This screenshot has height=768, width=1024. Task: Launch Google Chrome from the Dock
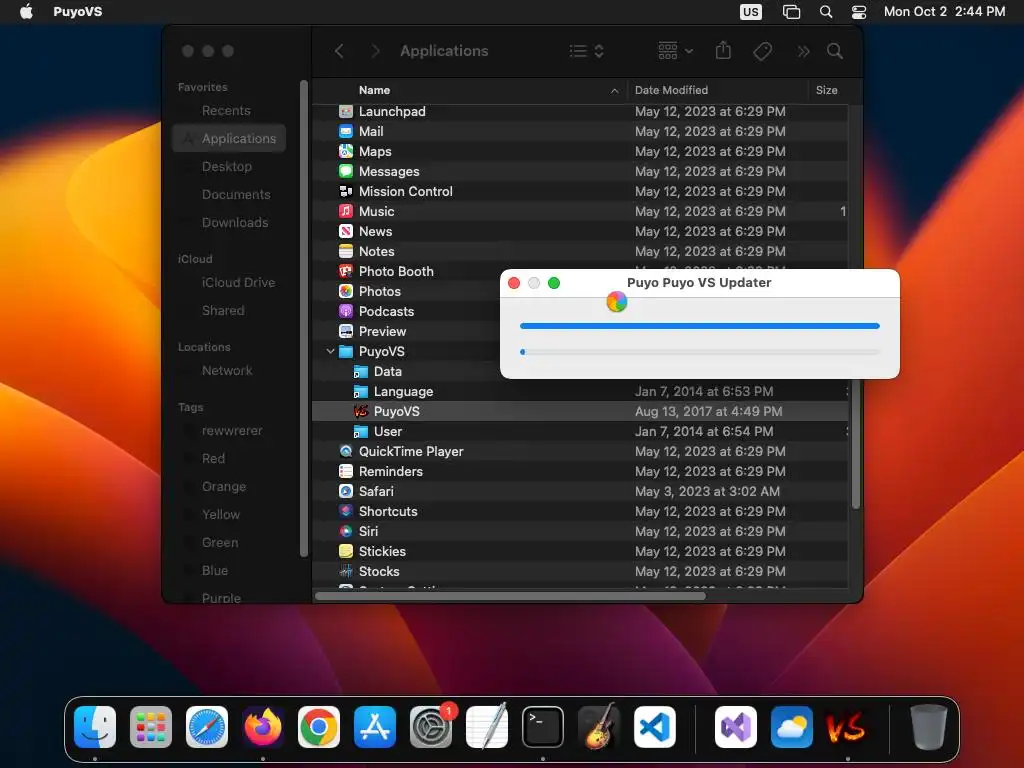(319, 727)
